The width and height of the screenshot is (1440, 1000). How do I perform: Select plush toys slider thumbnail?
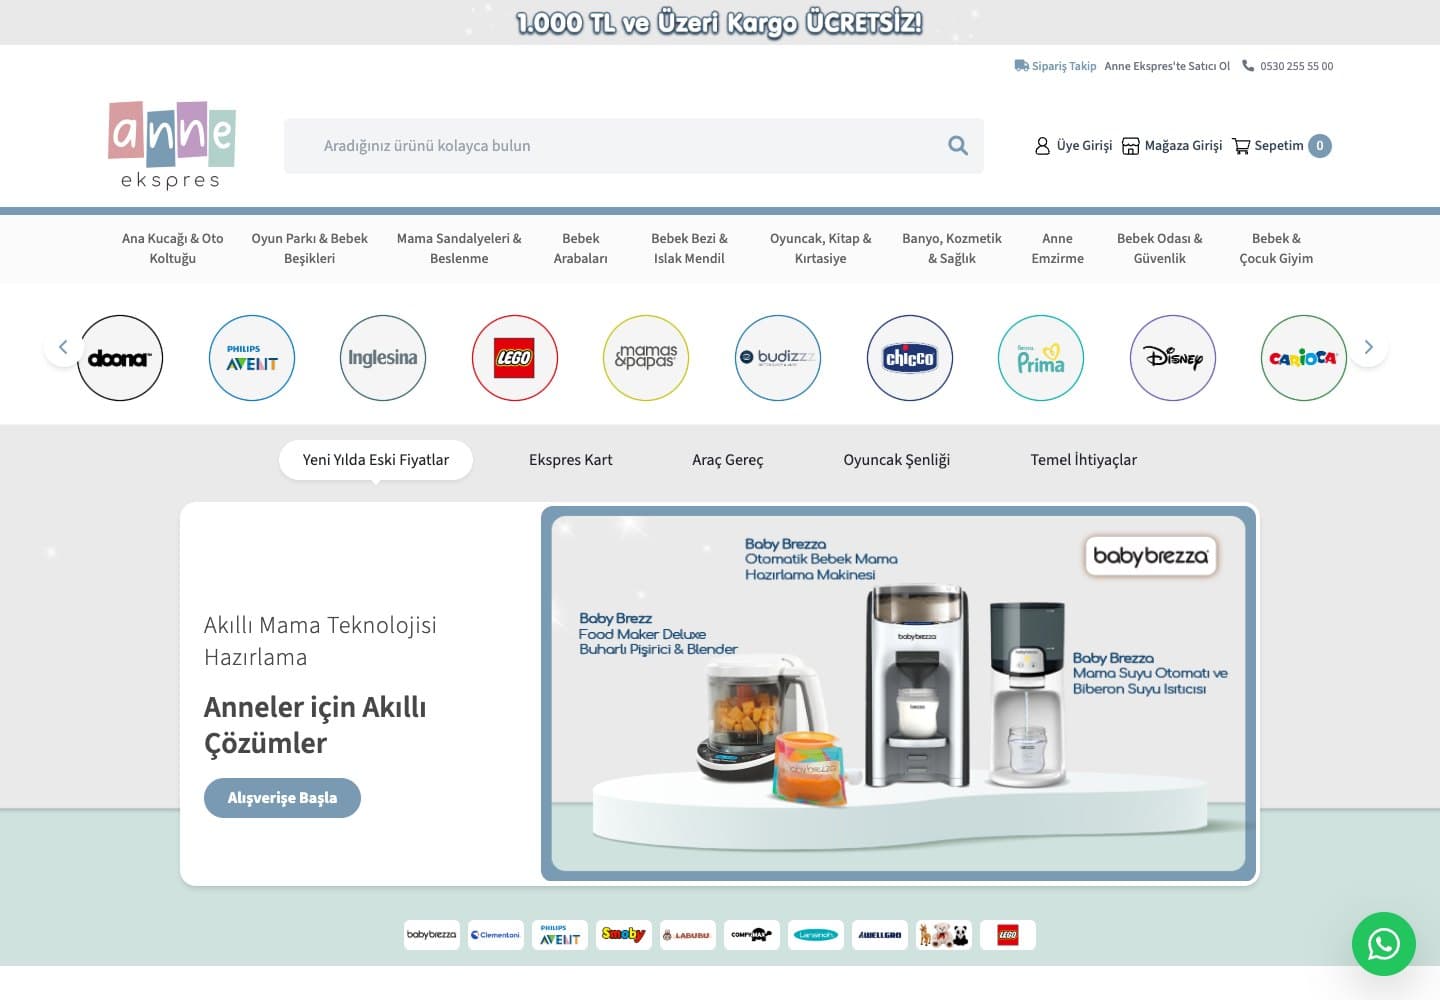[944, 935]
